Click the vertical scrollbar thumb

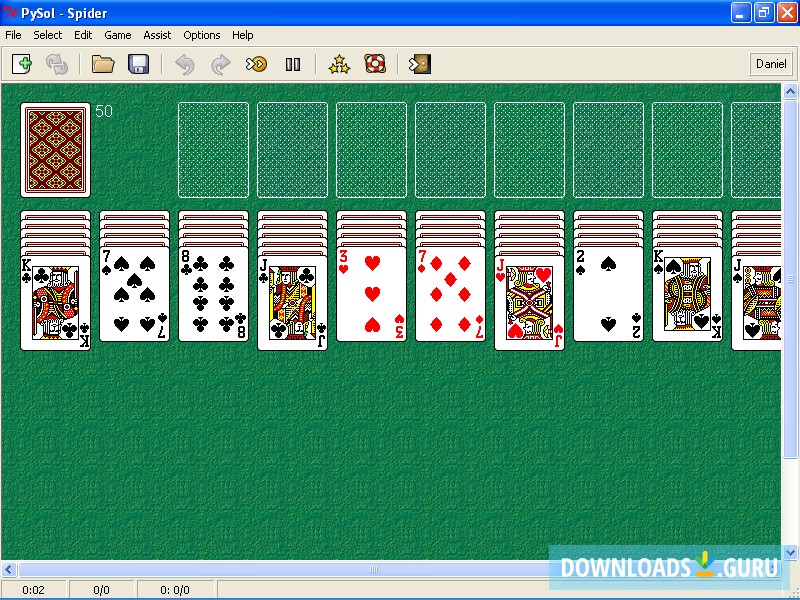[790, 279]
